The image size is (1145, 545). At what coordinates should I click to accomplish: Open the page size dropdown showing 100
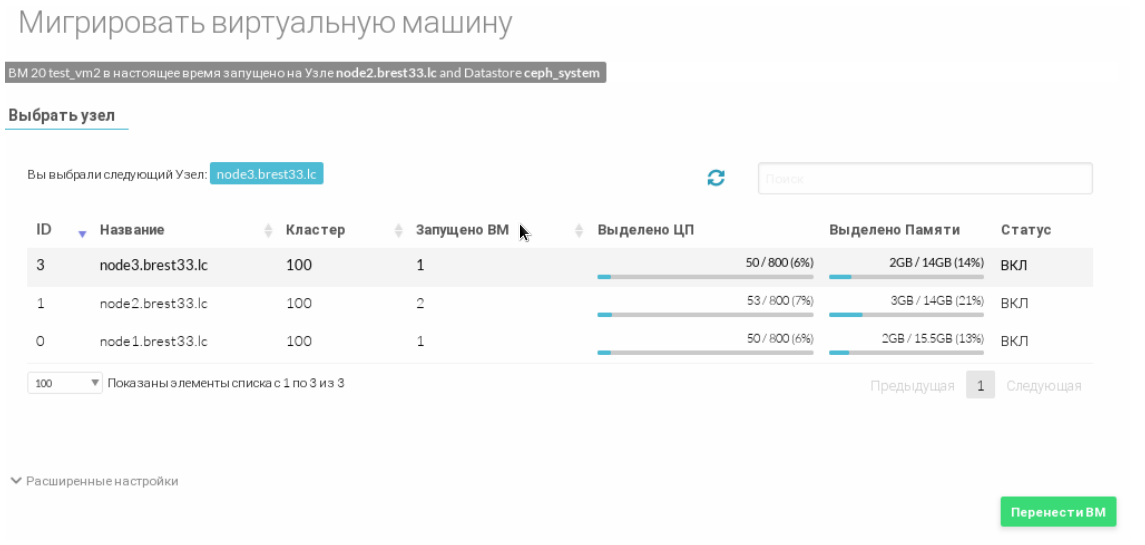[65, 383]
